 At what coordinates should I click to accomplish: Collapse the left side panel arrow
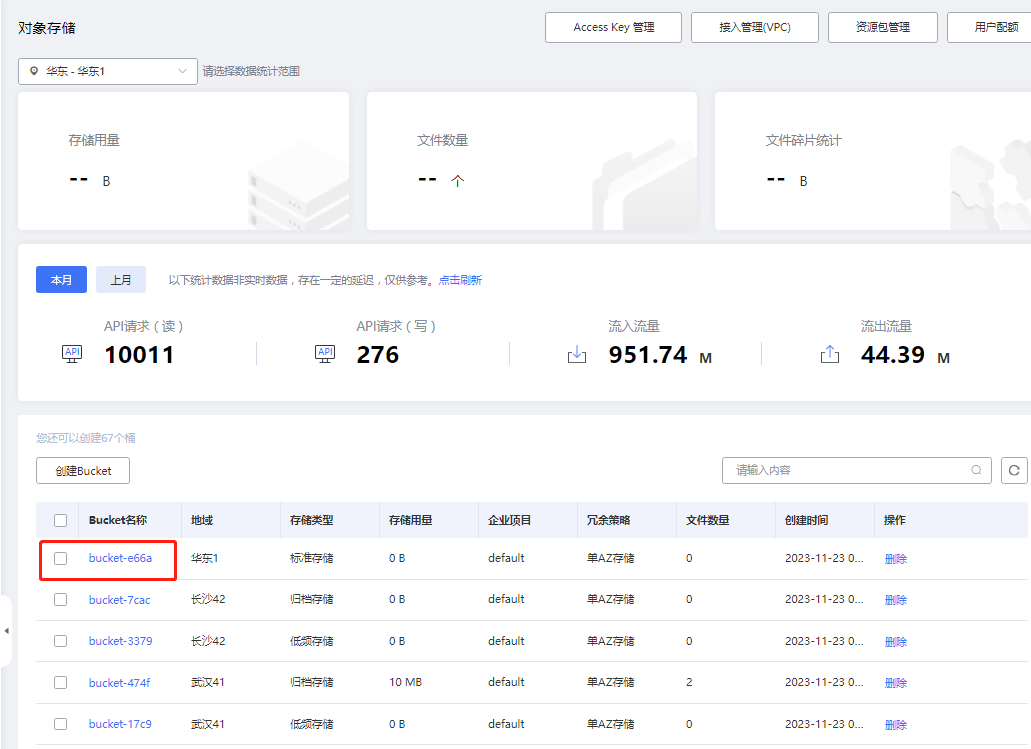[7, 629]
